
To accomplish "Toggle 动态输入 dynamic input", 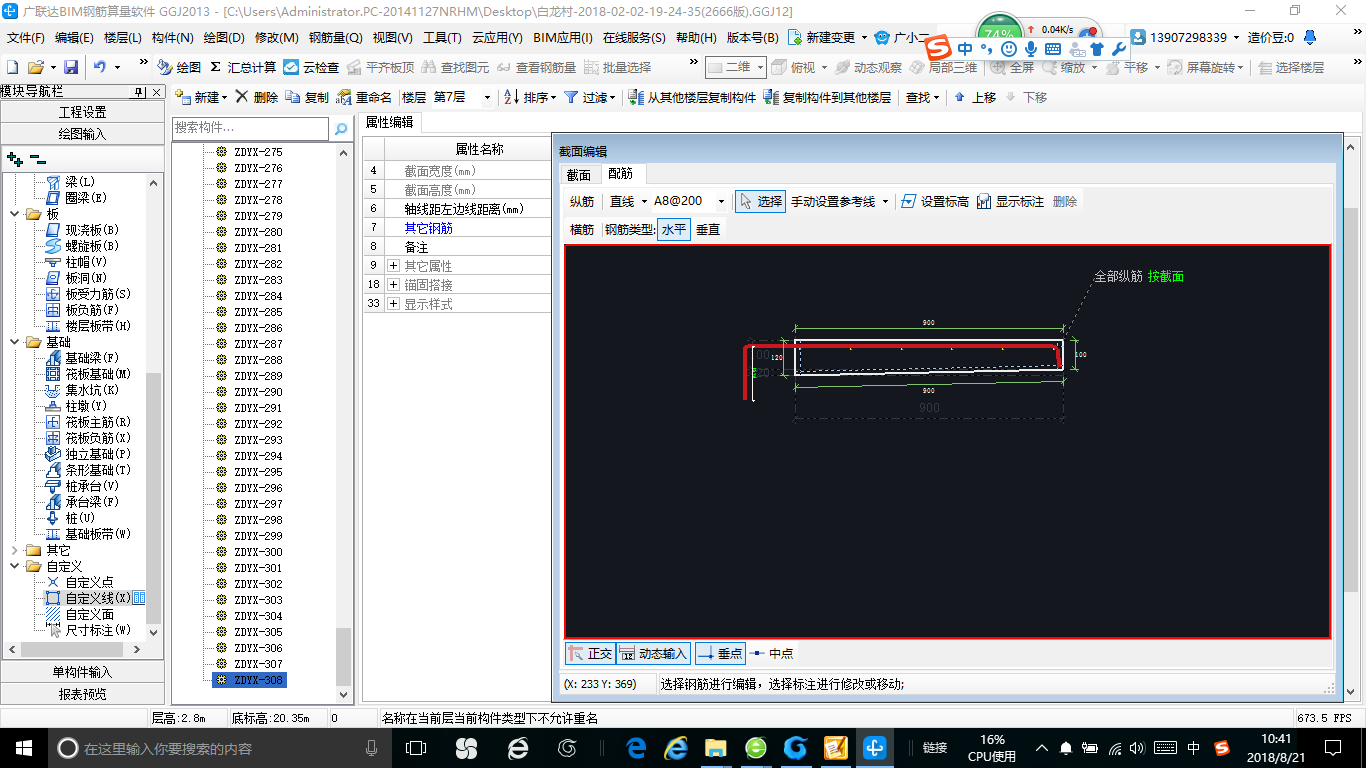I will (654, 653).
